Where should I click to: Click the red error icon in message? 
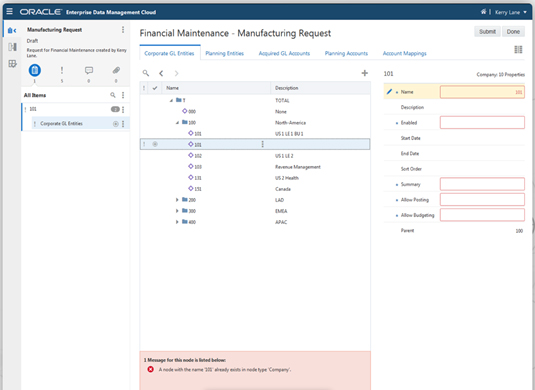tap(150, 370)
